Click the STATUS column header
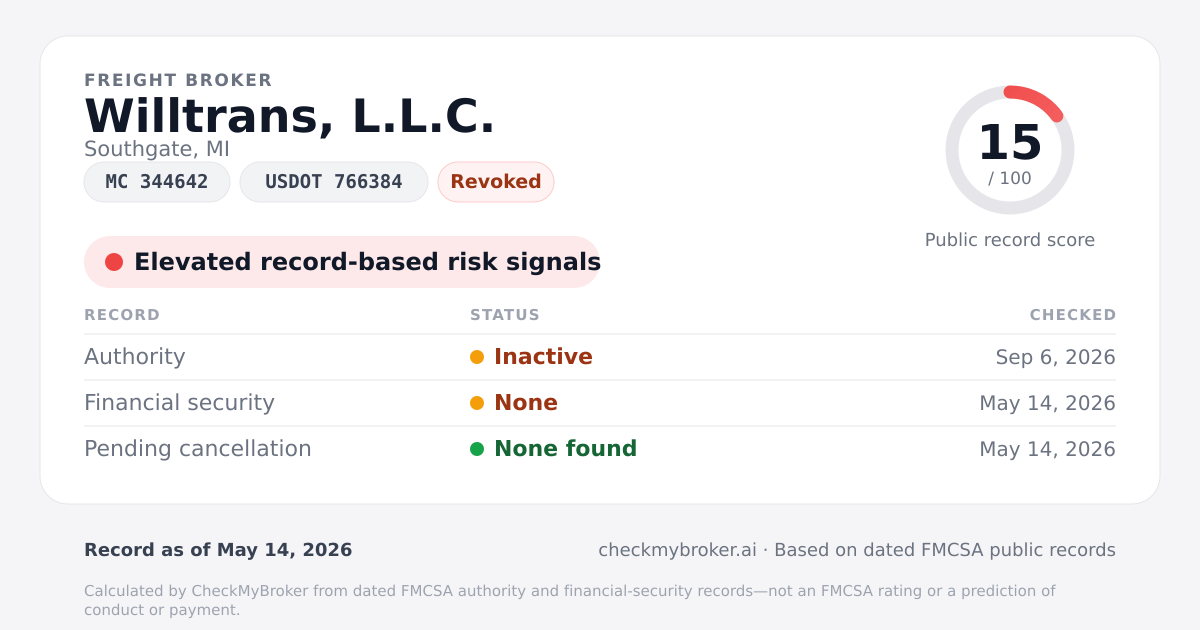 coord(505,315)
